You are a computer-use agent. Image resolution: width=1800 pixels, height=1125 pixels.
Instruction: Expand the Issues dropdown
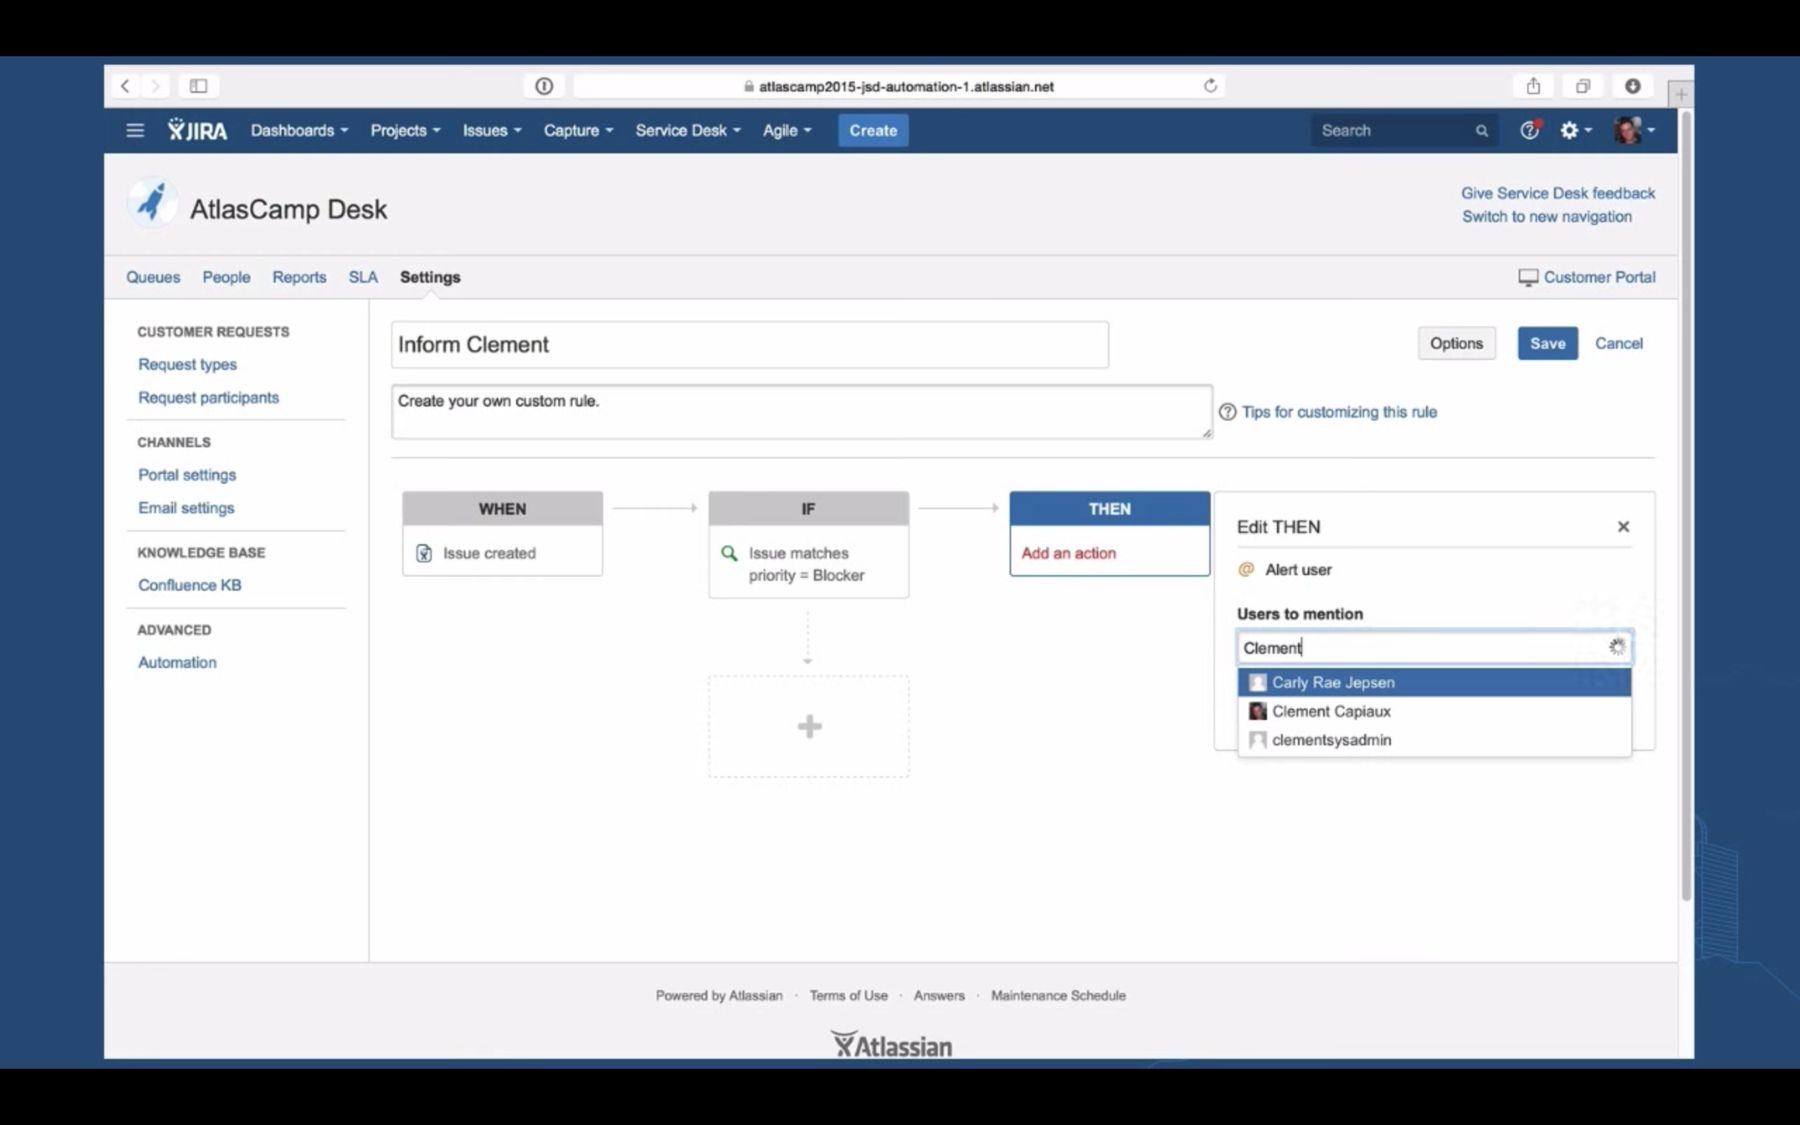(x=492, y=130)
